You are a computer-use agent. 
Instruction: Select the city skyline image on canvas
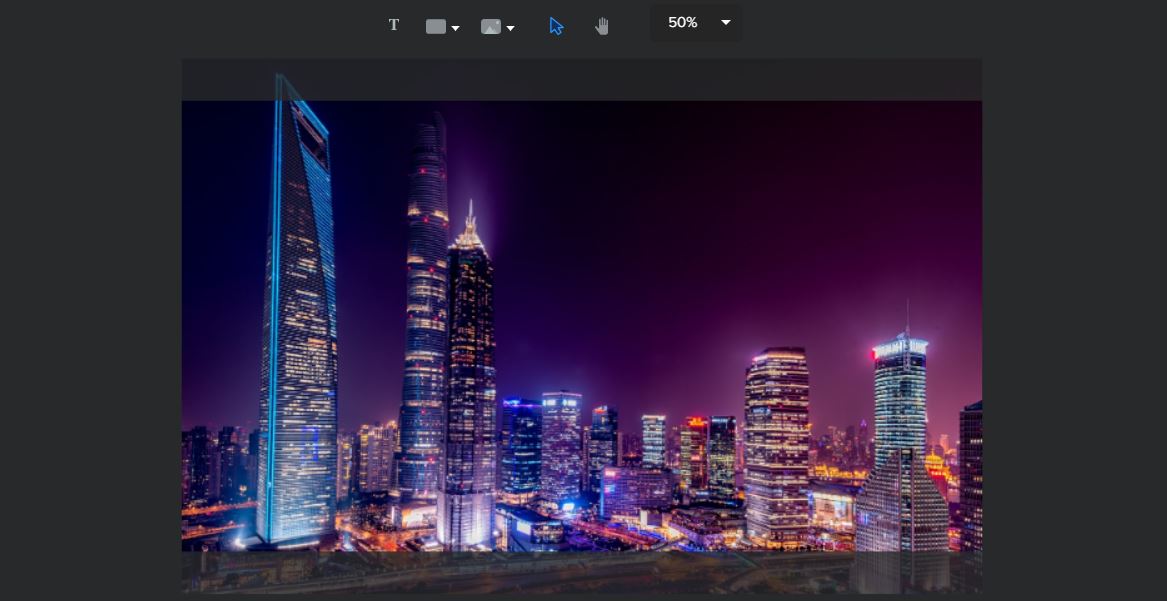[582, 326]
